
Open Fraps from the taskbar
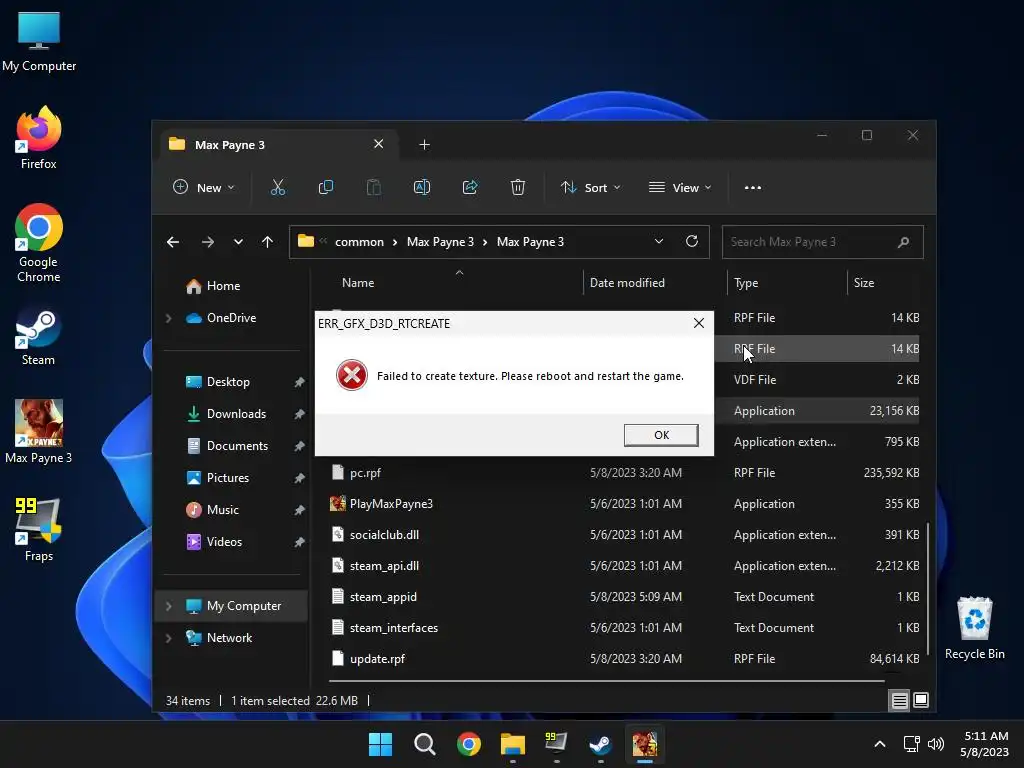point(556,744)
